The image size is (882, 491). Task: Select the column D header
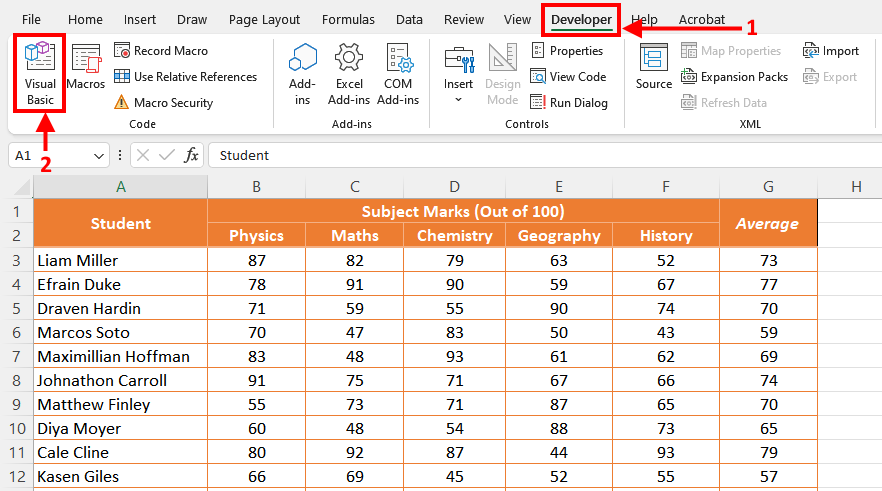(455, 186)
